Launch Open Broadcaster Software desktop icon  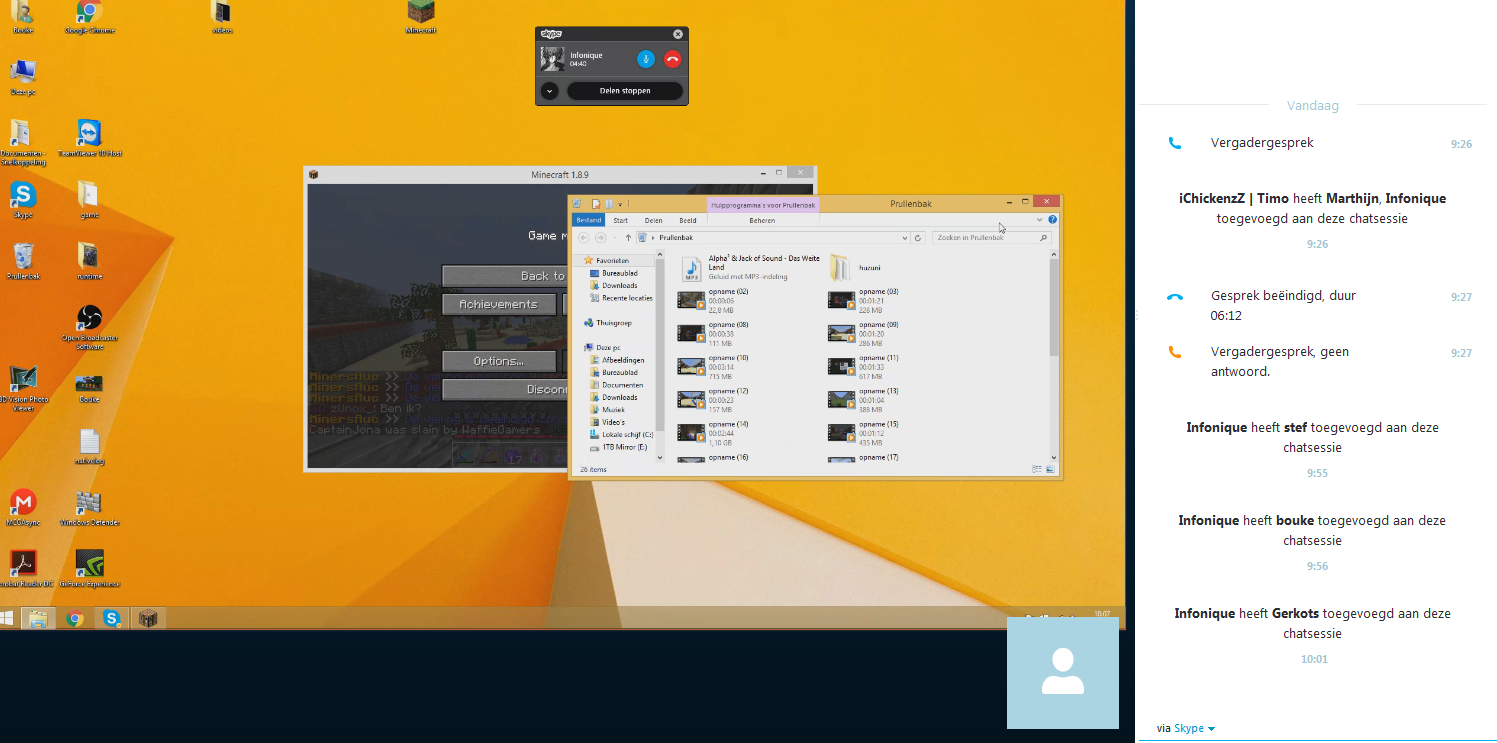(89, 327)
